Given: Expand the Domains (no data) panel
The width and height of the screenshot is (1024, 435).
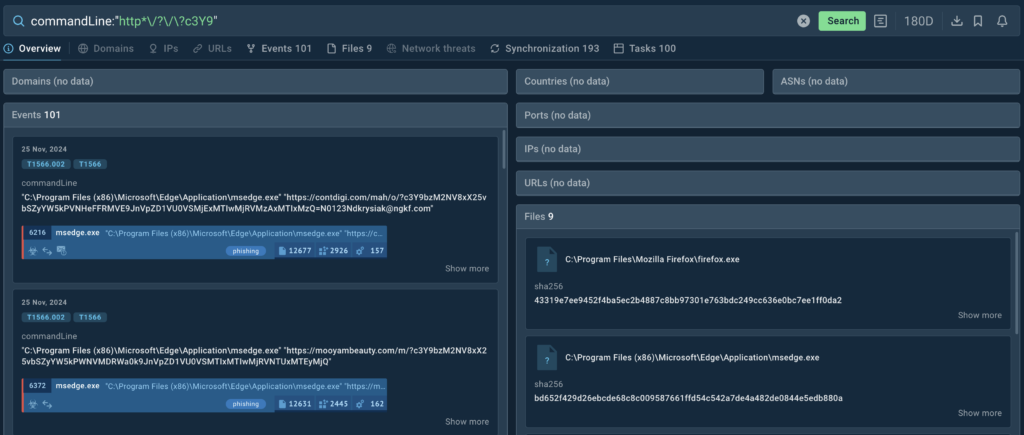Looking at the screenshot, I should (255, 81).
